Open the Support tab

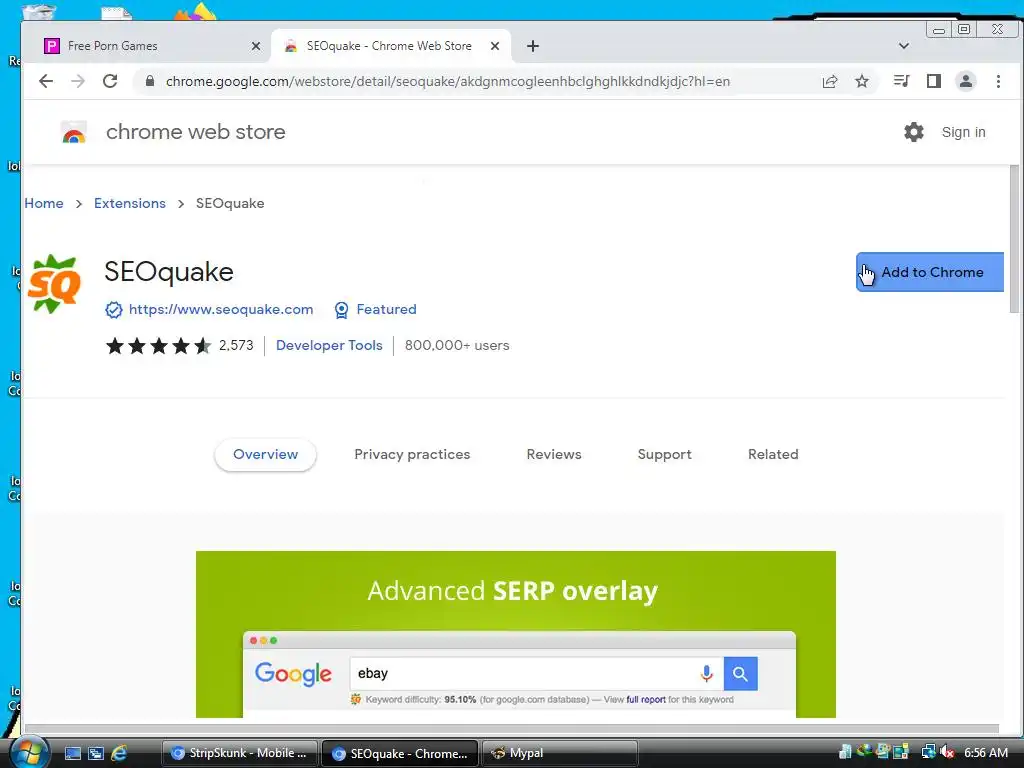point(664,455)
